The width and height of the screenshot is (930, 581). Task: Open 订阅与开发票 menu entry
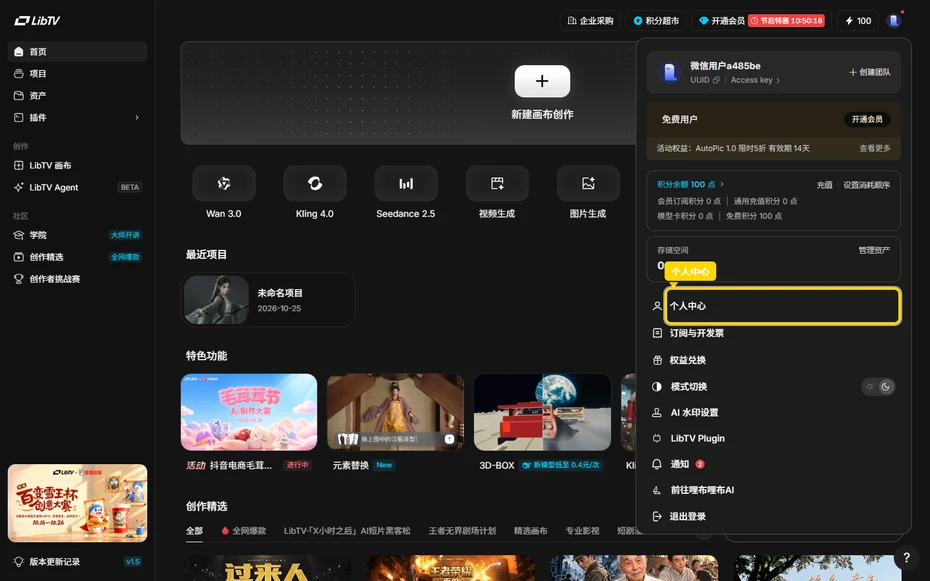(x=773, y=333)
